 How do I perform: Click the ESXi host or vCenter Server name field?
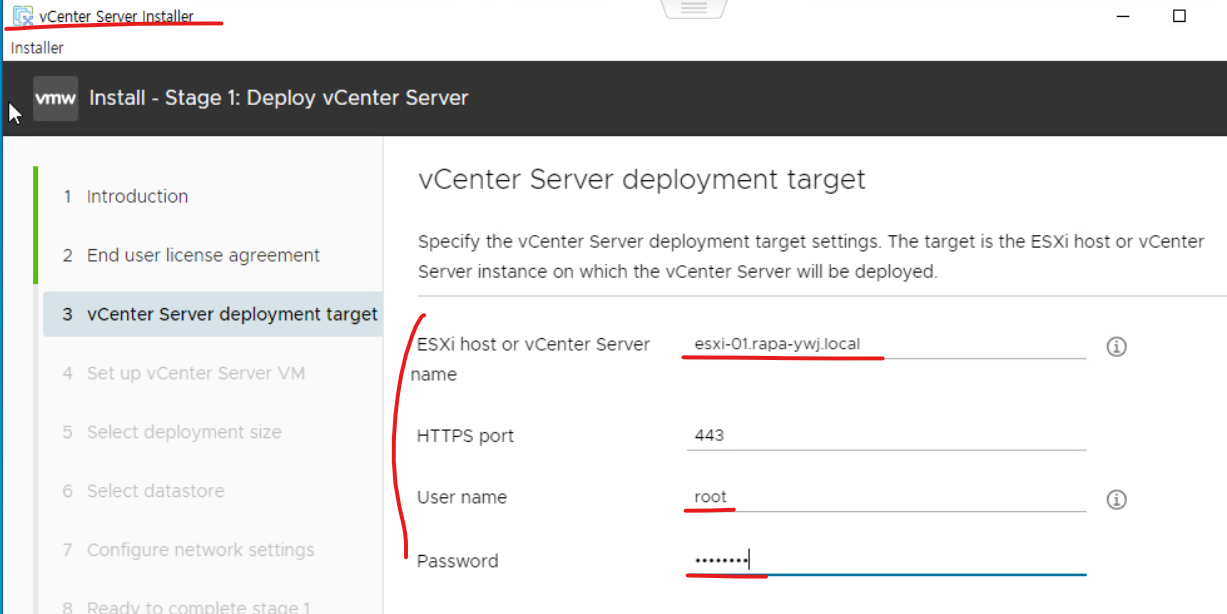tap(886, 345)
